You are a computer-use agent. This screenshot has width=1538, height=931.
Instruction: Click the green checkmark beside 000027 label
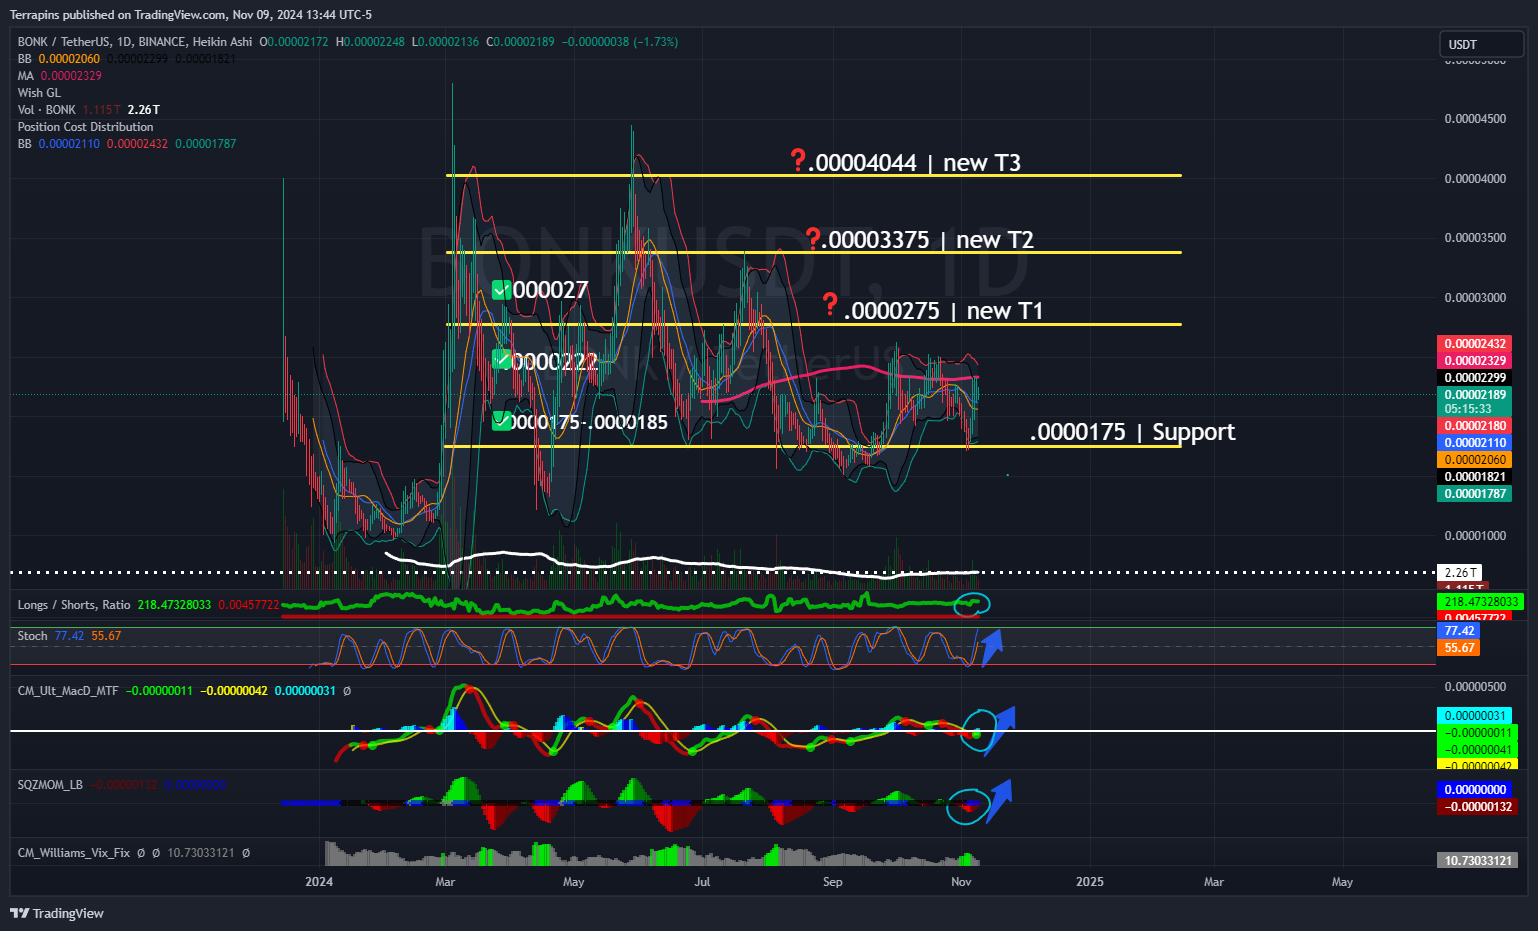[502, 290]
